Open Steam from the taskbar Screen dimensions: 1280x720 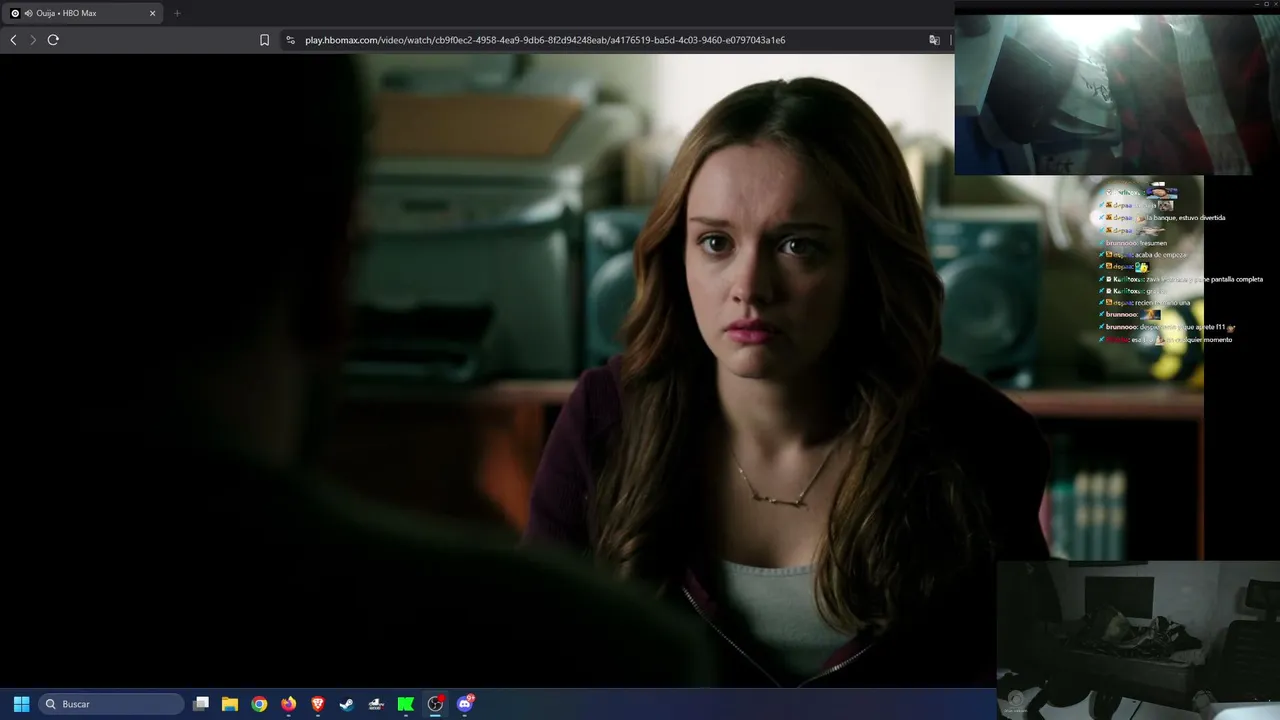point(347,704)
